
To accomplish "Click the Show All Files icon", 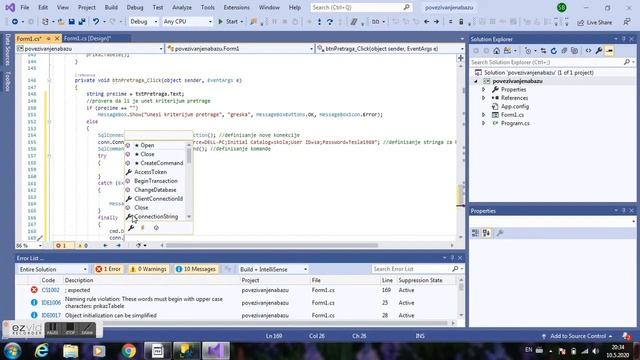I will [x=574, y=51].
